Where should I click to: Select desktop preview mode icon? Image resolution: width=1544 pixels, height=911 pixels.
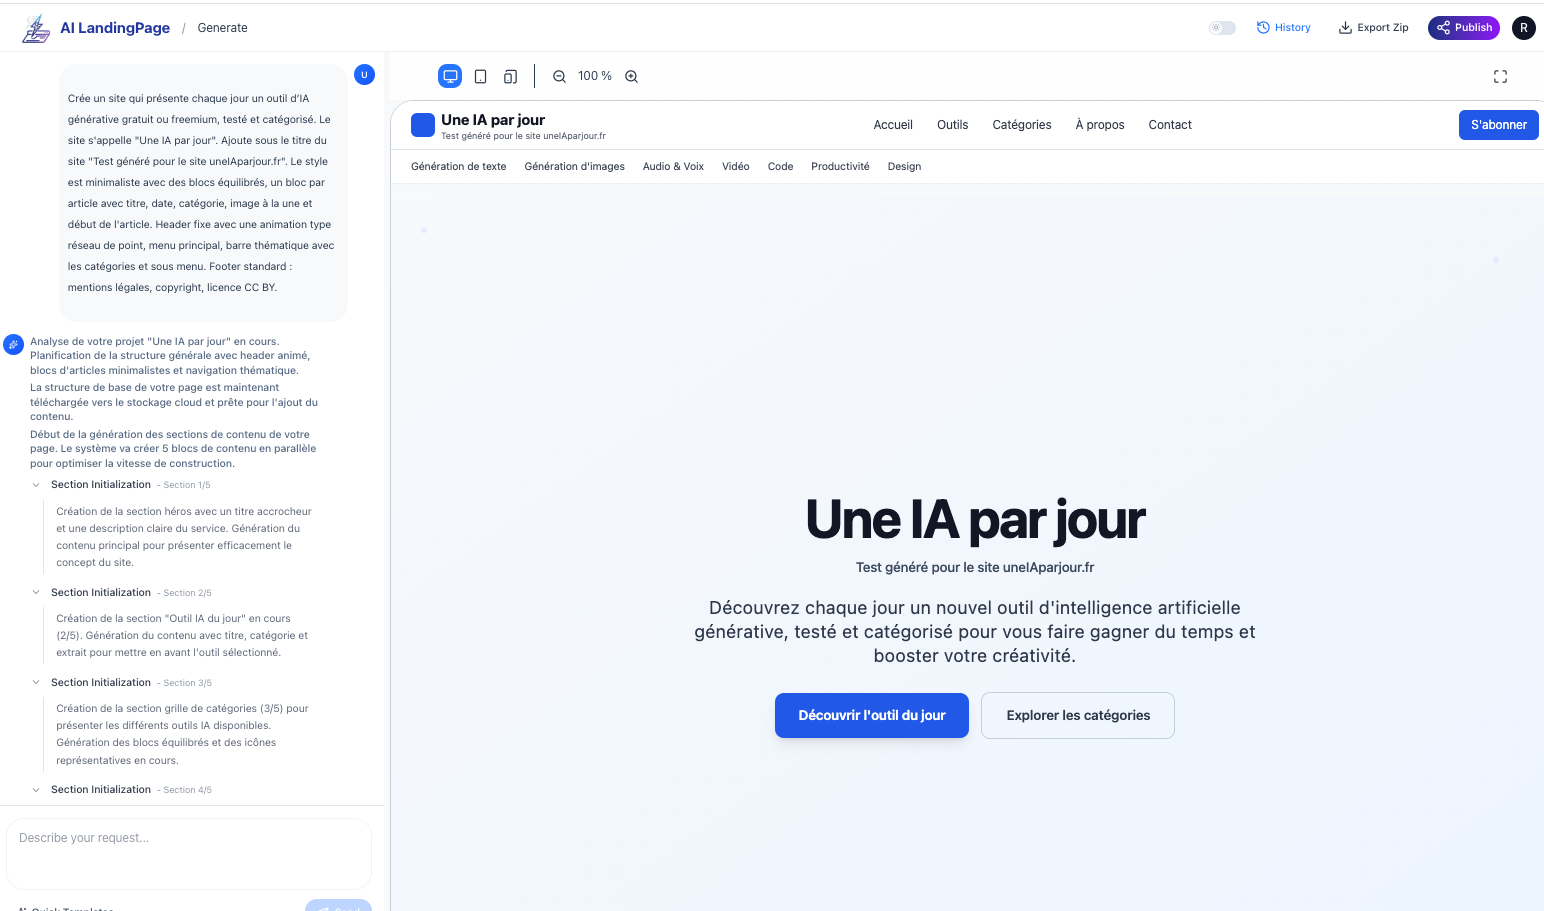tap(450, 76)
